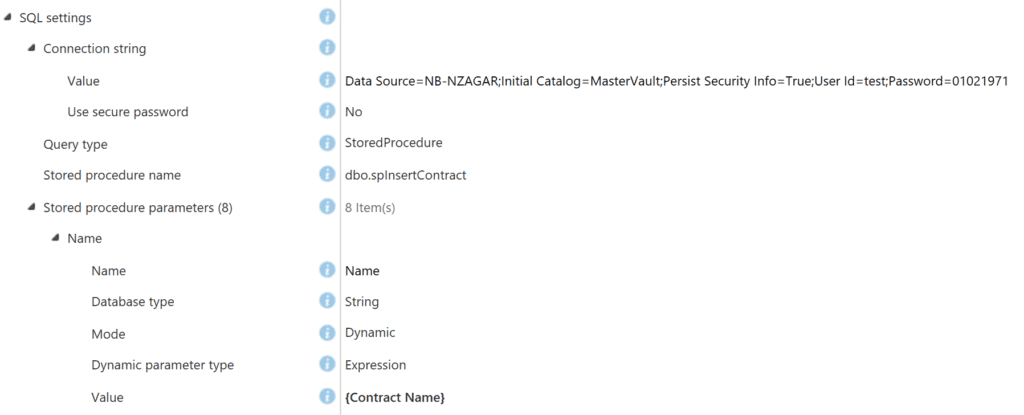Click info icon for connection string Value

tap(327, 80)
